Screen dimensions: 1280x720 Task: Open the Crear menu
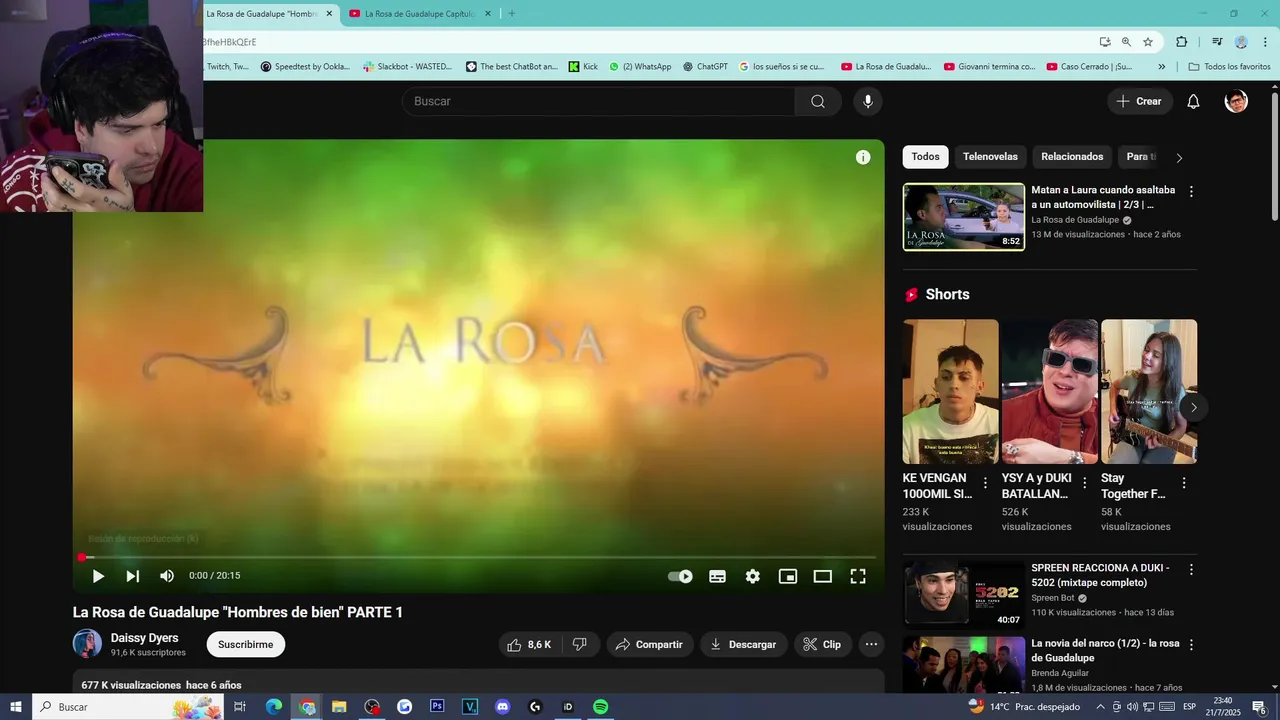pyautogui.click(x=1140, y=101)
